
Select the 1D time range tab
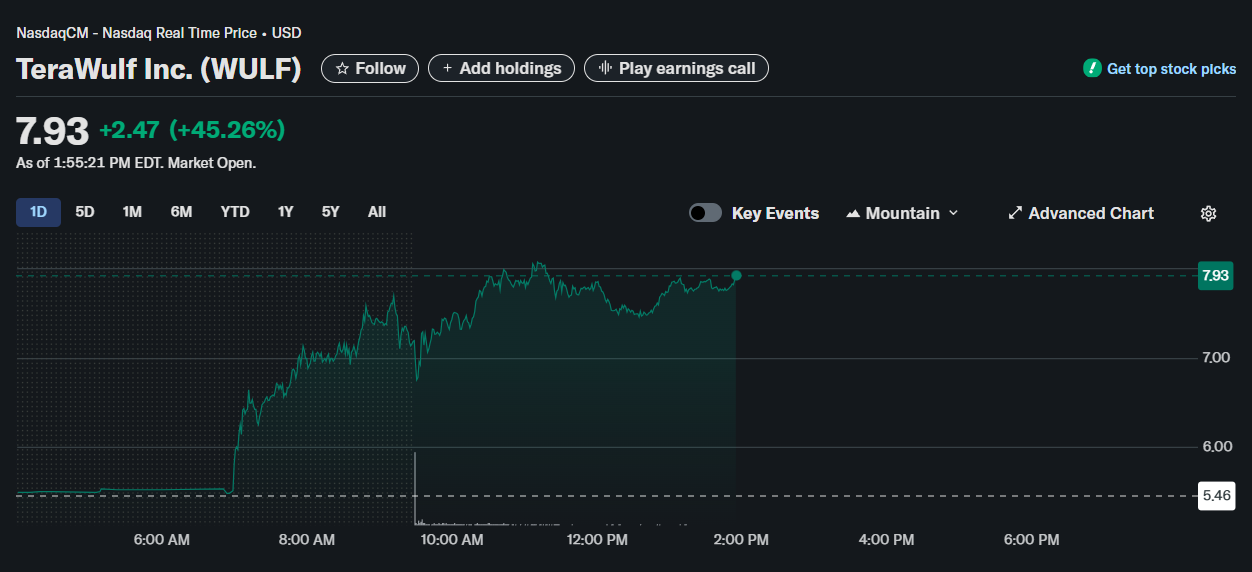click(38, 212)
